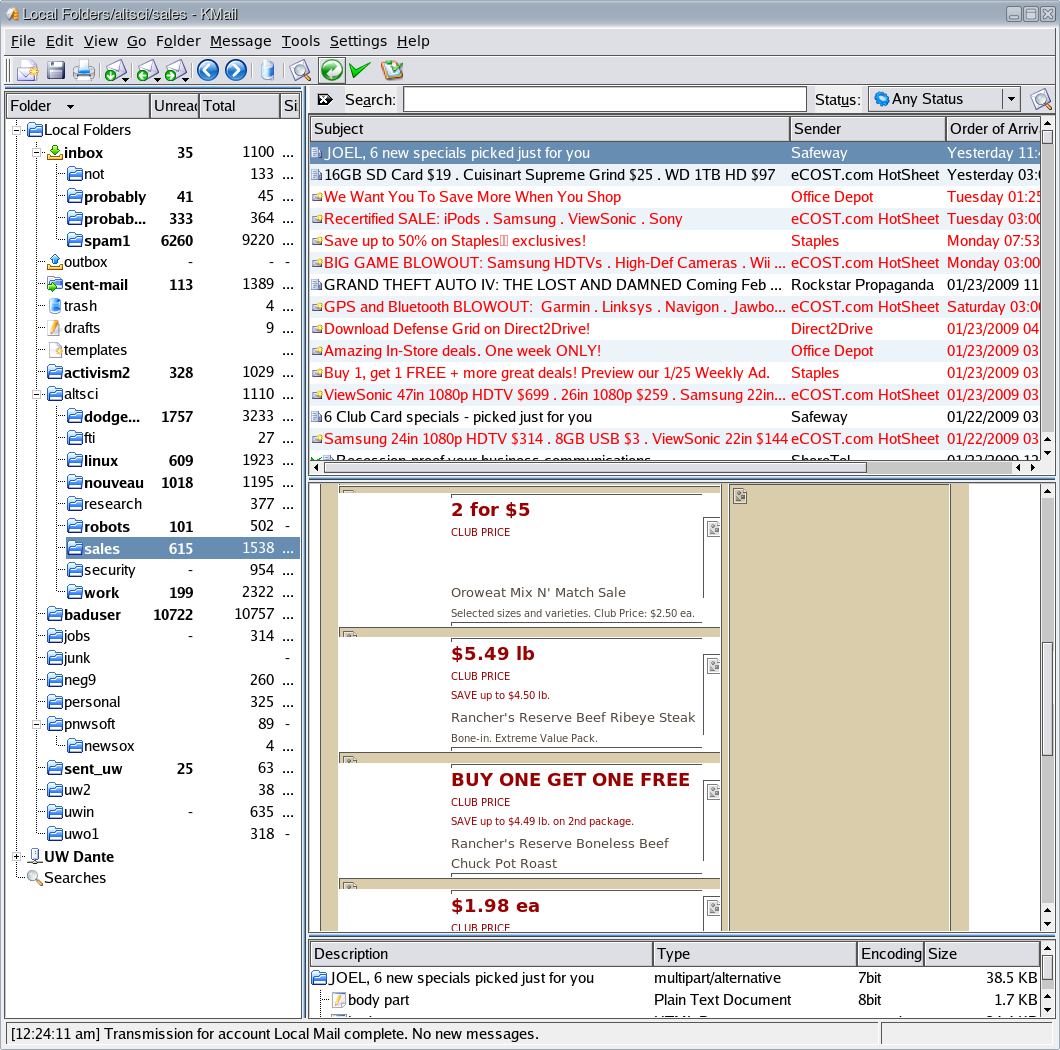This screenshot has height=1050, width=1060.
Task: Click the message preview vertical scrollbar thumb
Action: point(1047,697)
